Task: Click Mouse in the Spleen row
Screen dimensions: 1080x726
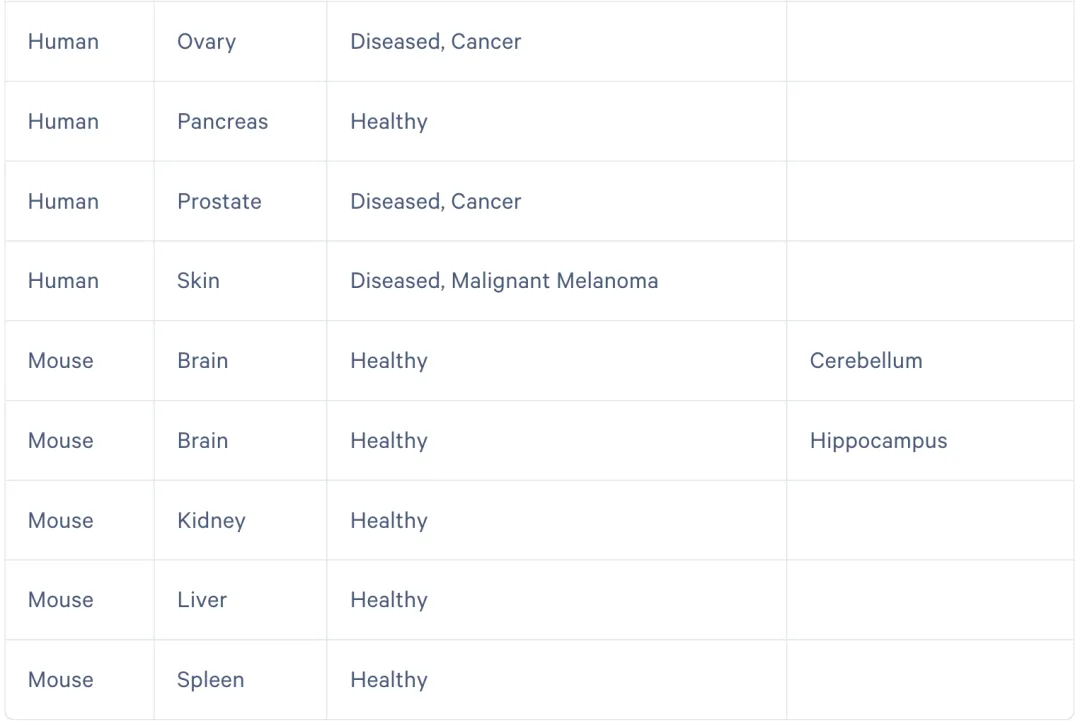Action: tap(60, 680)
